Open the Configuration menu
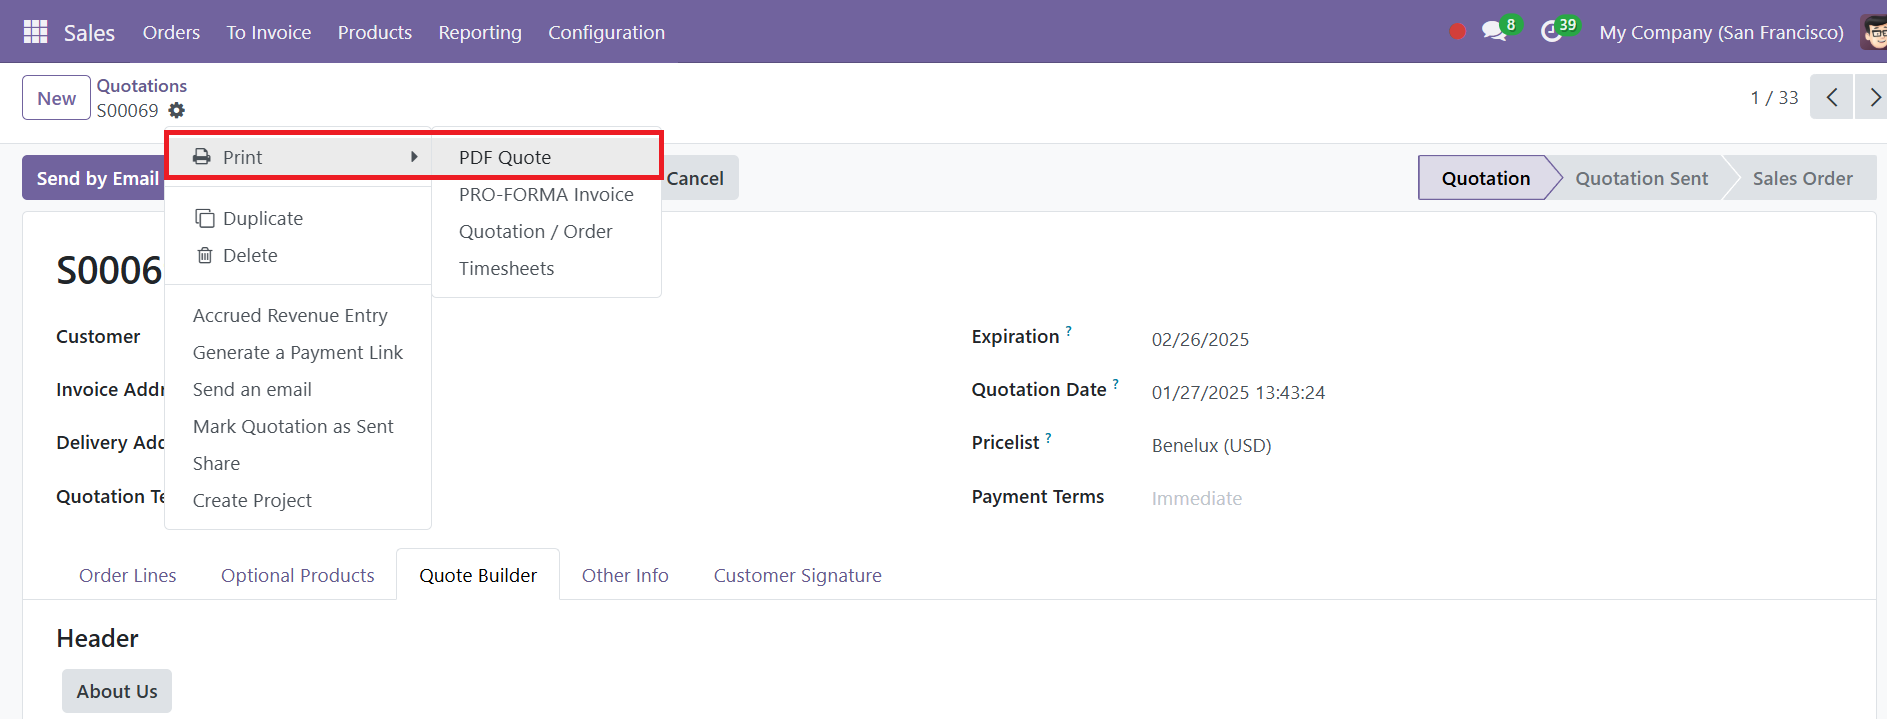The image size is (1887, 719). pyautogui.click(x=606, y=32)
